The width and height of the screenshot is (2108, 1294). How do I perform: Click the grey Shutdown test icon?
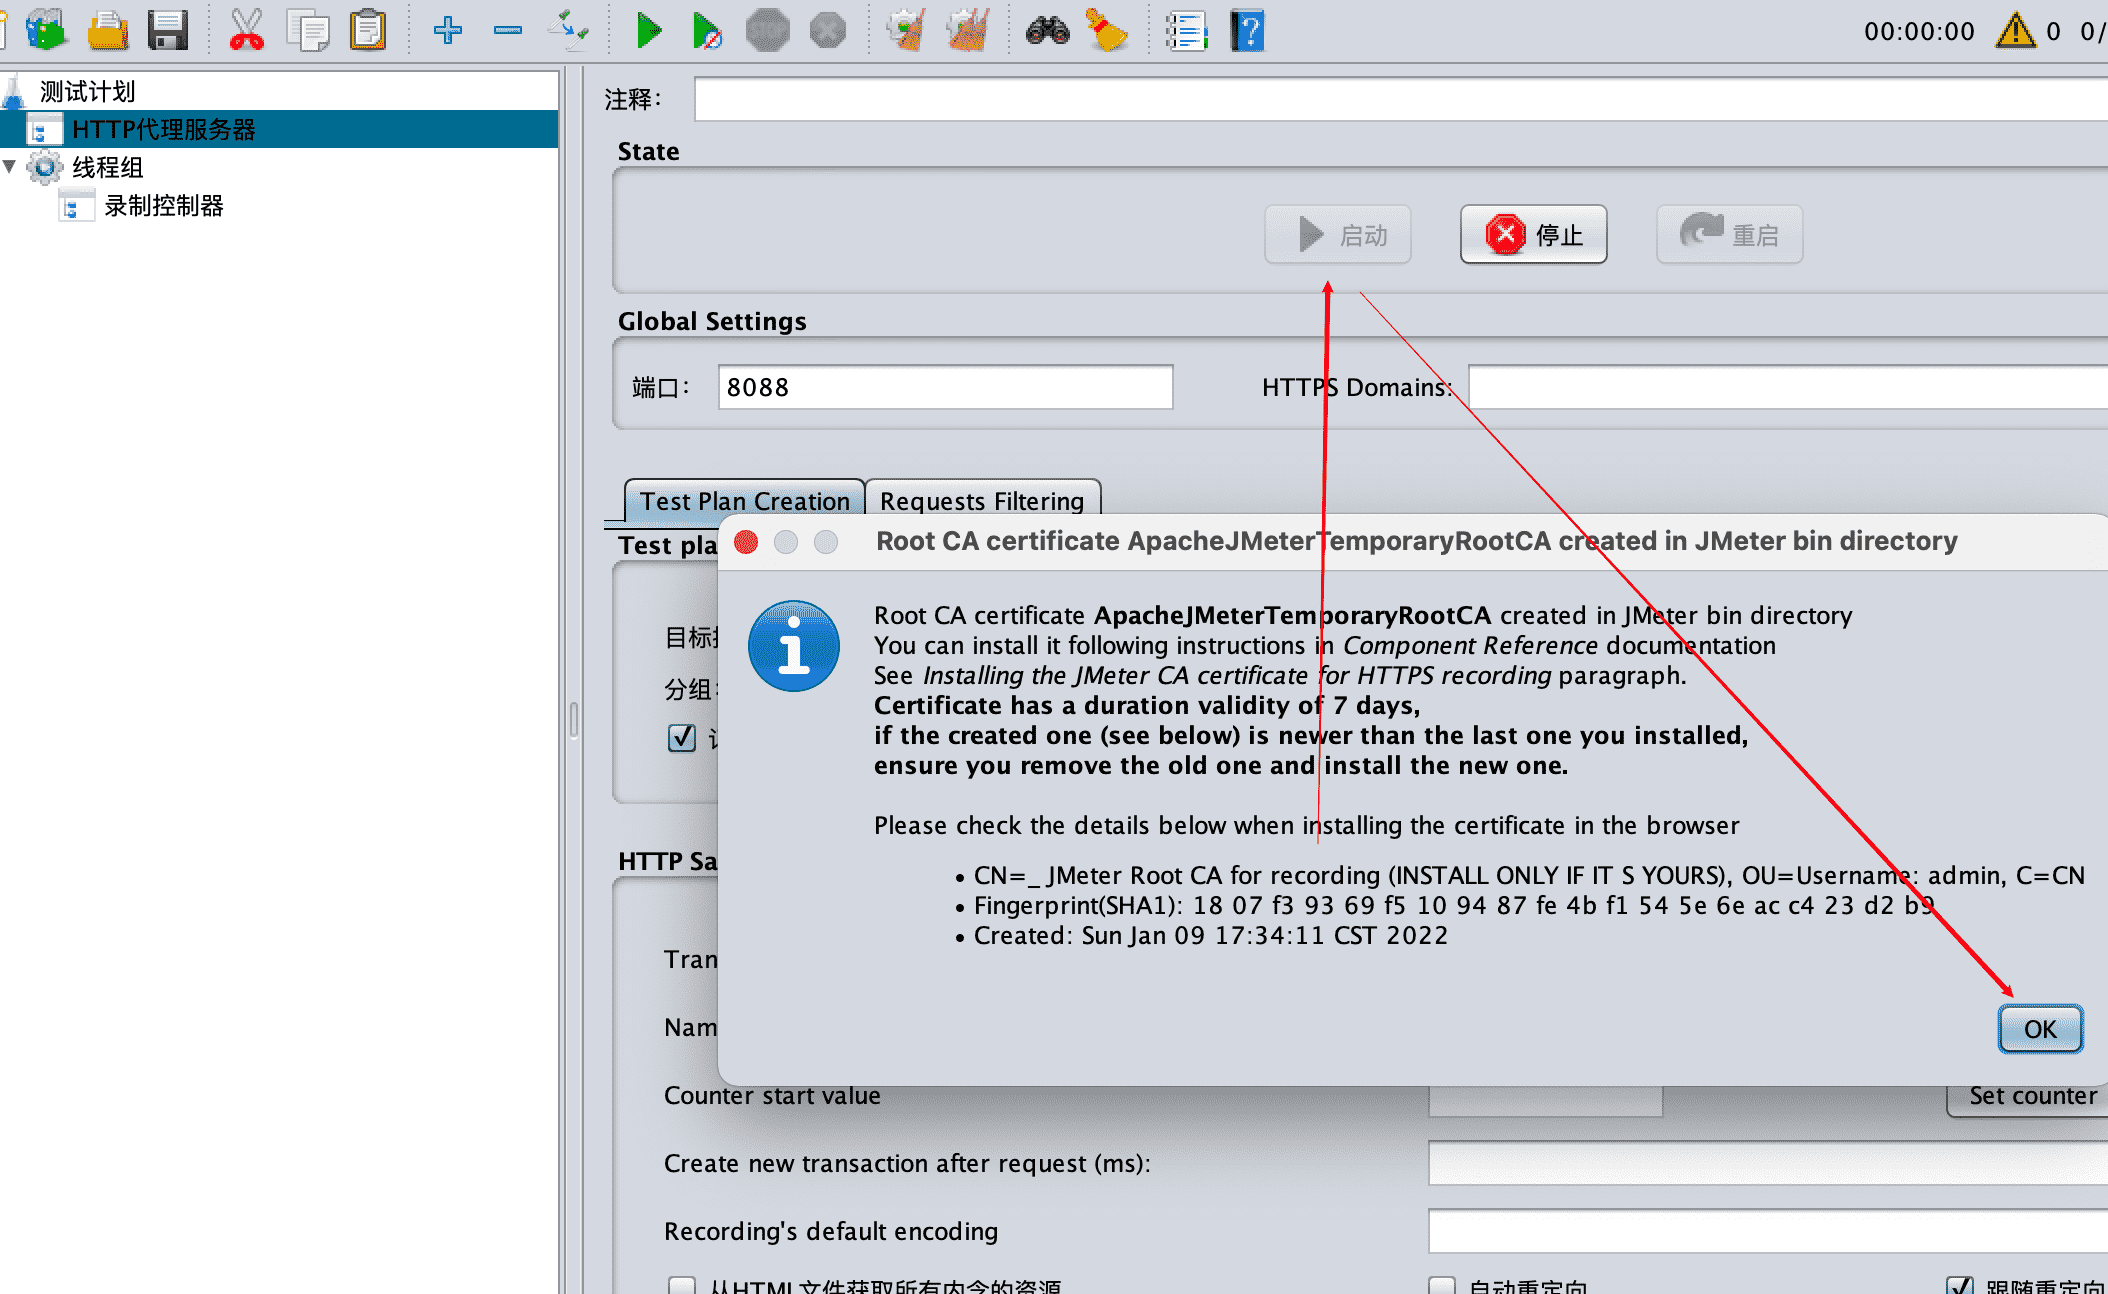point(827,30)
